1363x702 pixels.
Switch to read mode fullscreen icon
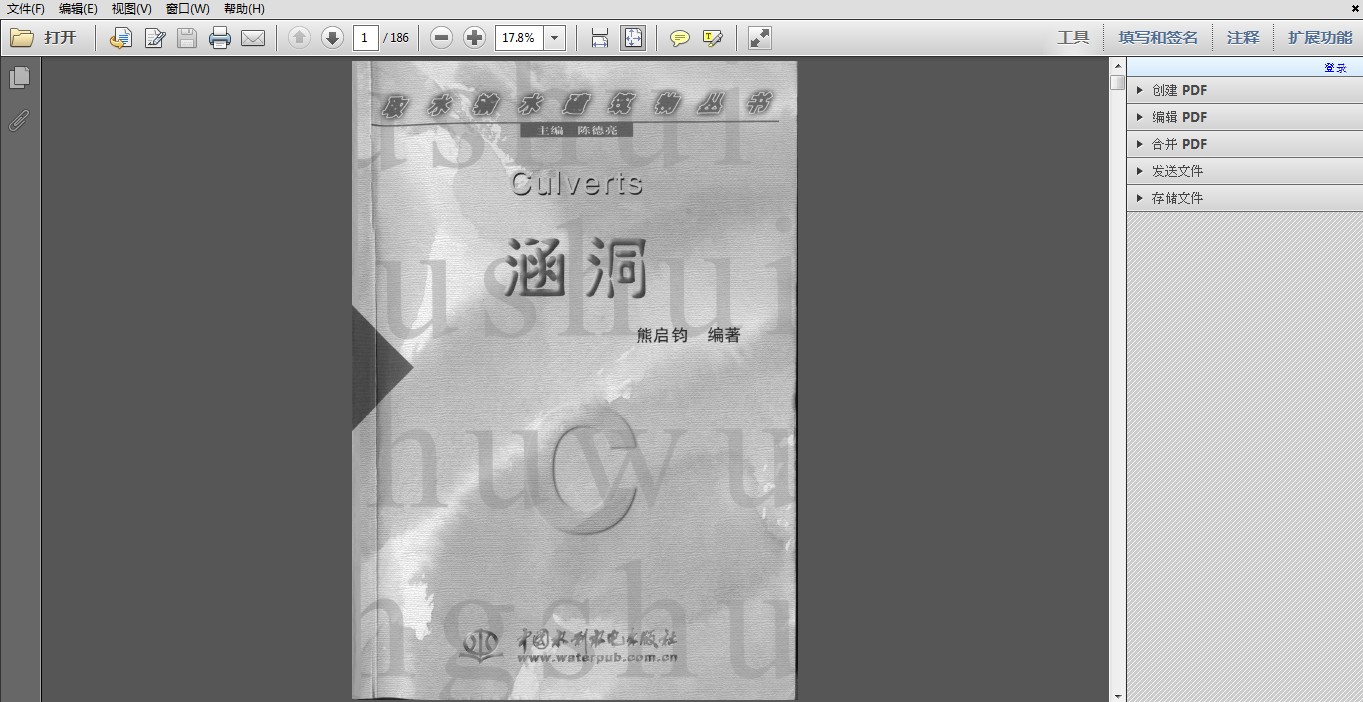click(x=760, y=38)
